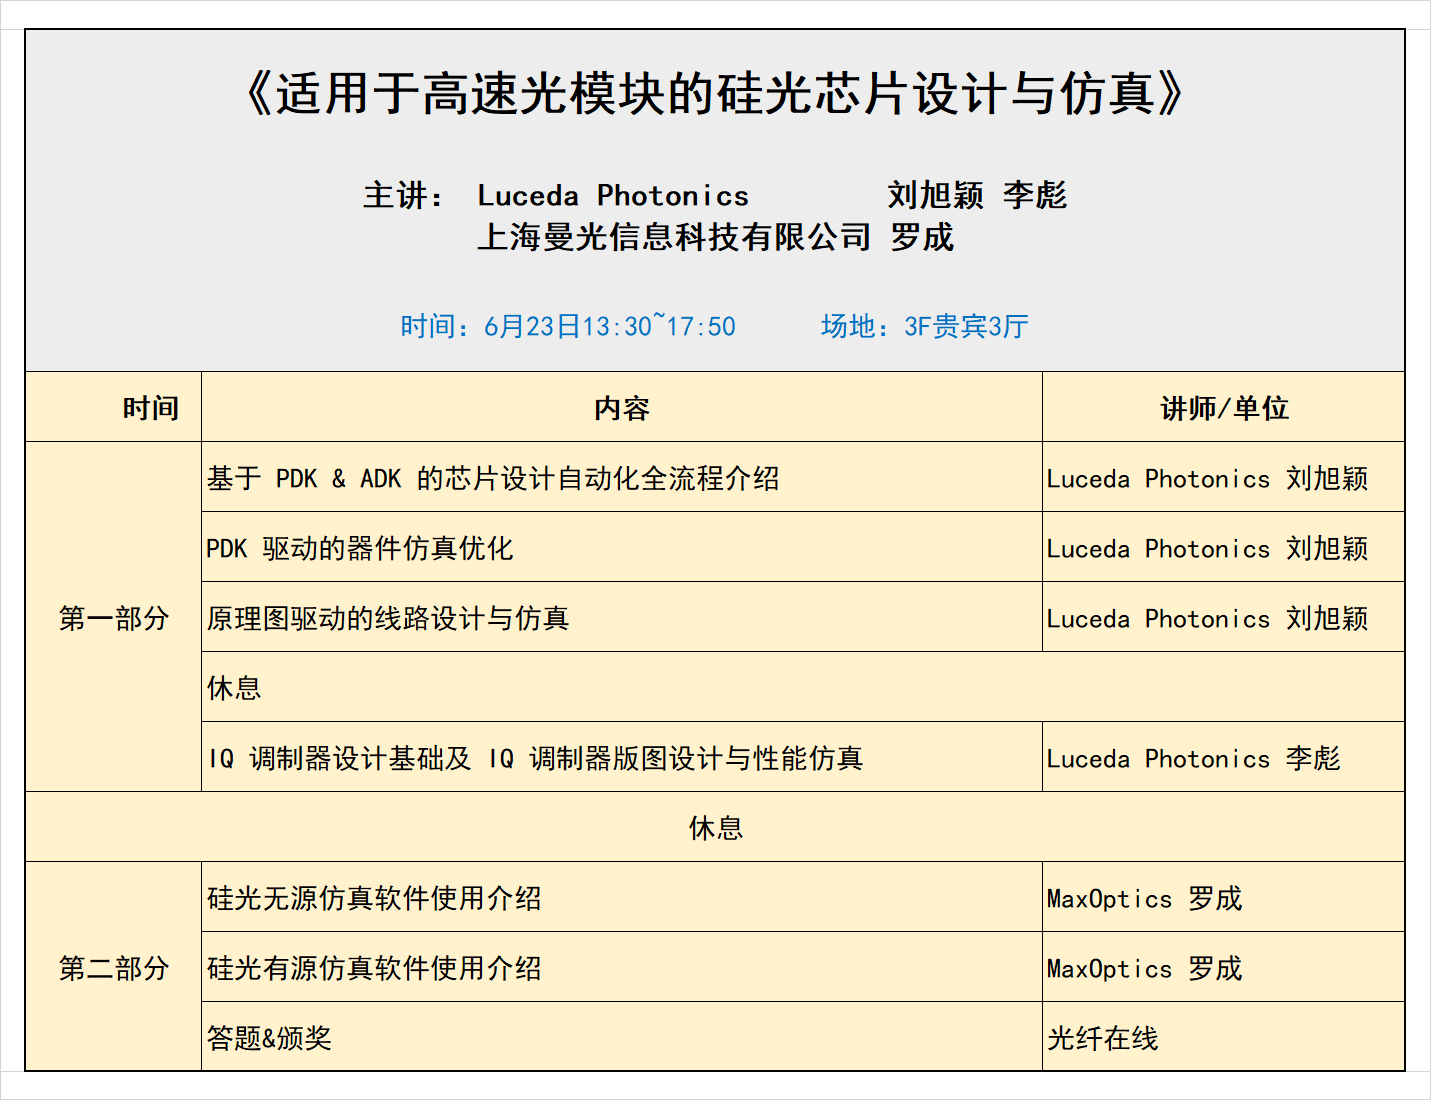Click Luceda Photonics 李彪 cell
Screen dimensions: 1431x1100
(x=1224, y=757)
